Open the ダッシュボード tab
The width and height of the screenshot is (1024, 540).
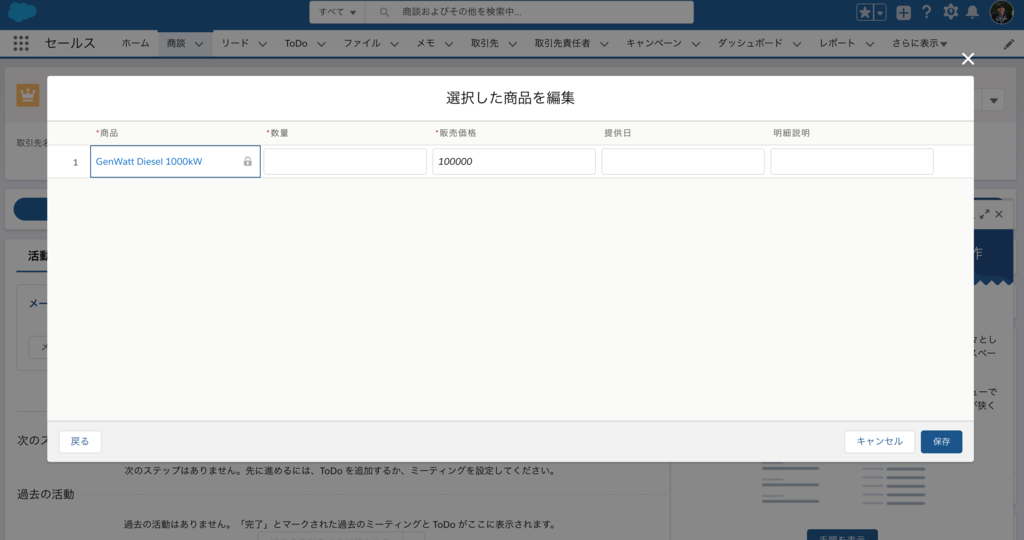coord(750,43)
